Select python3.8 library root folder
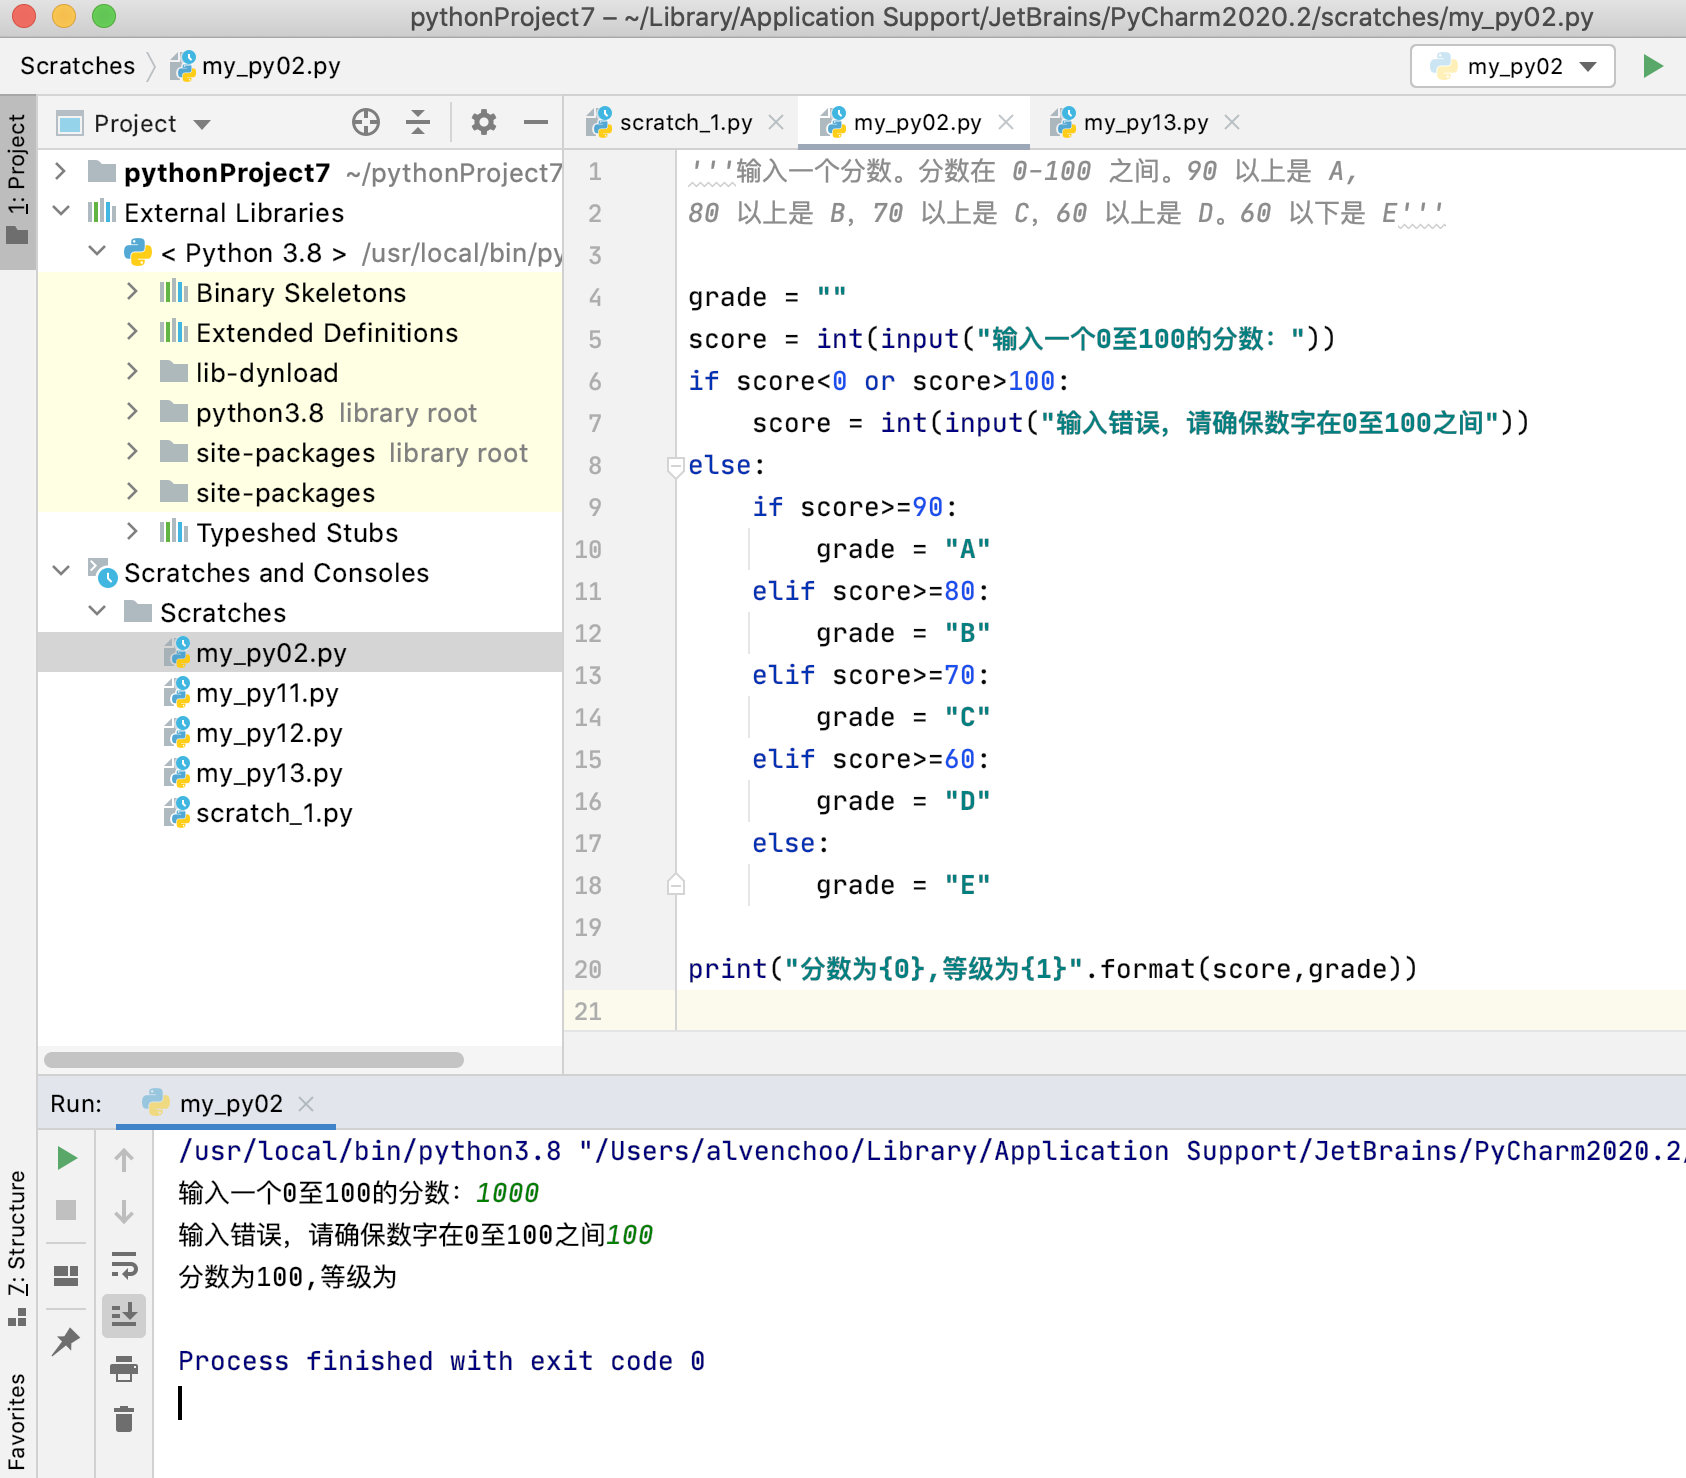Image resolution: width=1686 pixels, height=1478 pixels. (300, 412)
